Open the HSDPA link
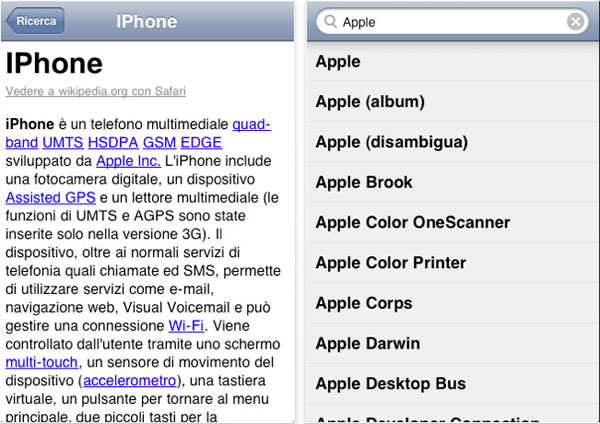Screen dimensions: 600x424 pos(113,142)
